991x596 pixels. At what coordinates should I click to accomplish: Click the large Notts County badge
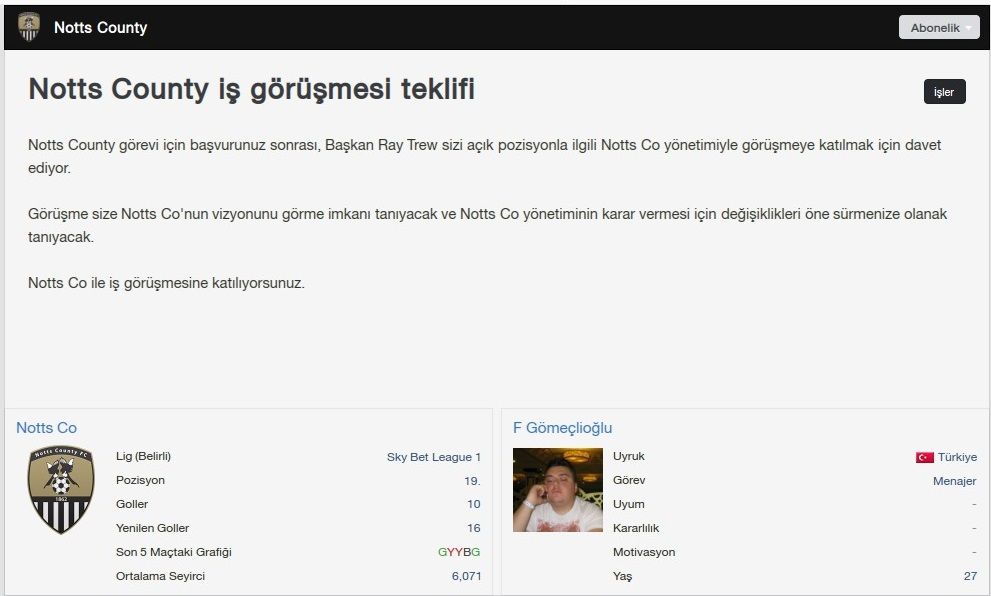61,490
